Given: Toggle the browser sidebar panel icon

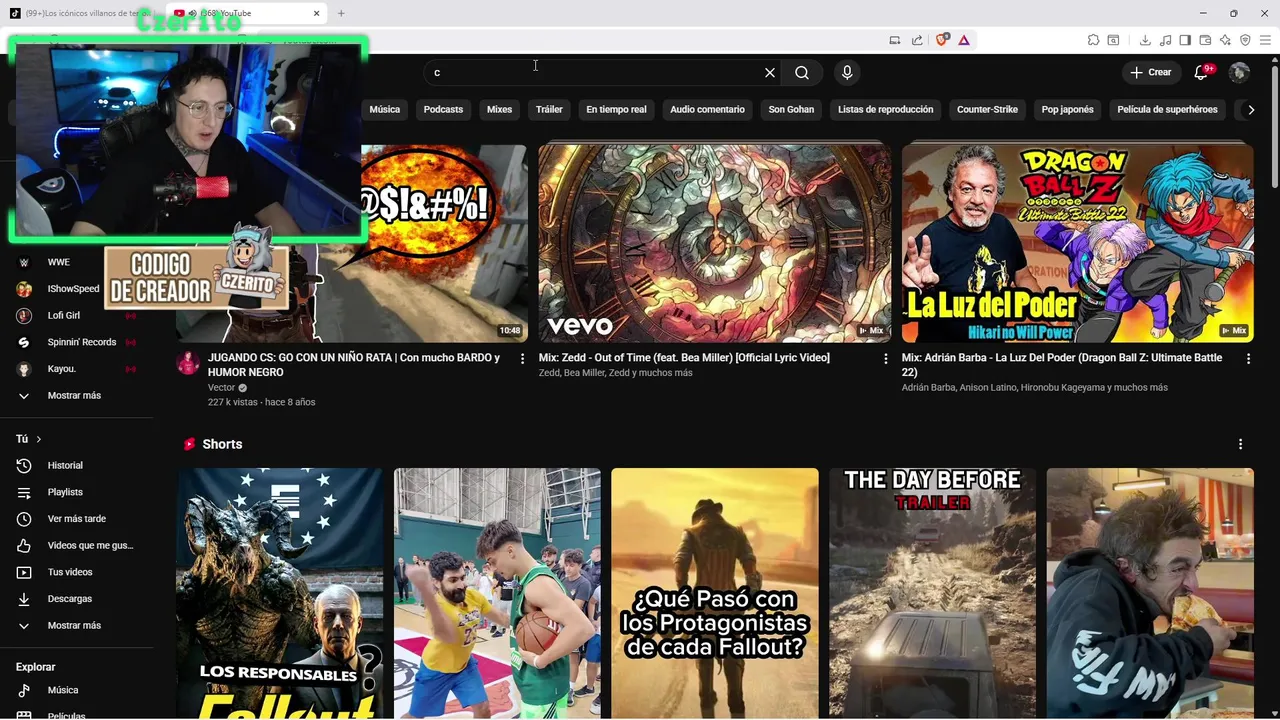Looking at the screenshot, I should tap(1185, 40).
